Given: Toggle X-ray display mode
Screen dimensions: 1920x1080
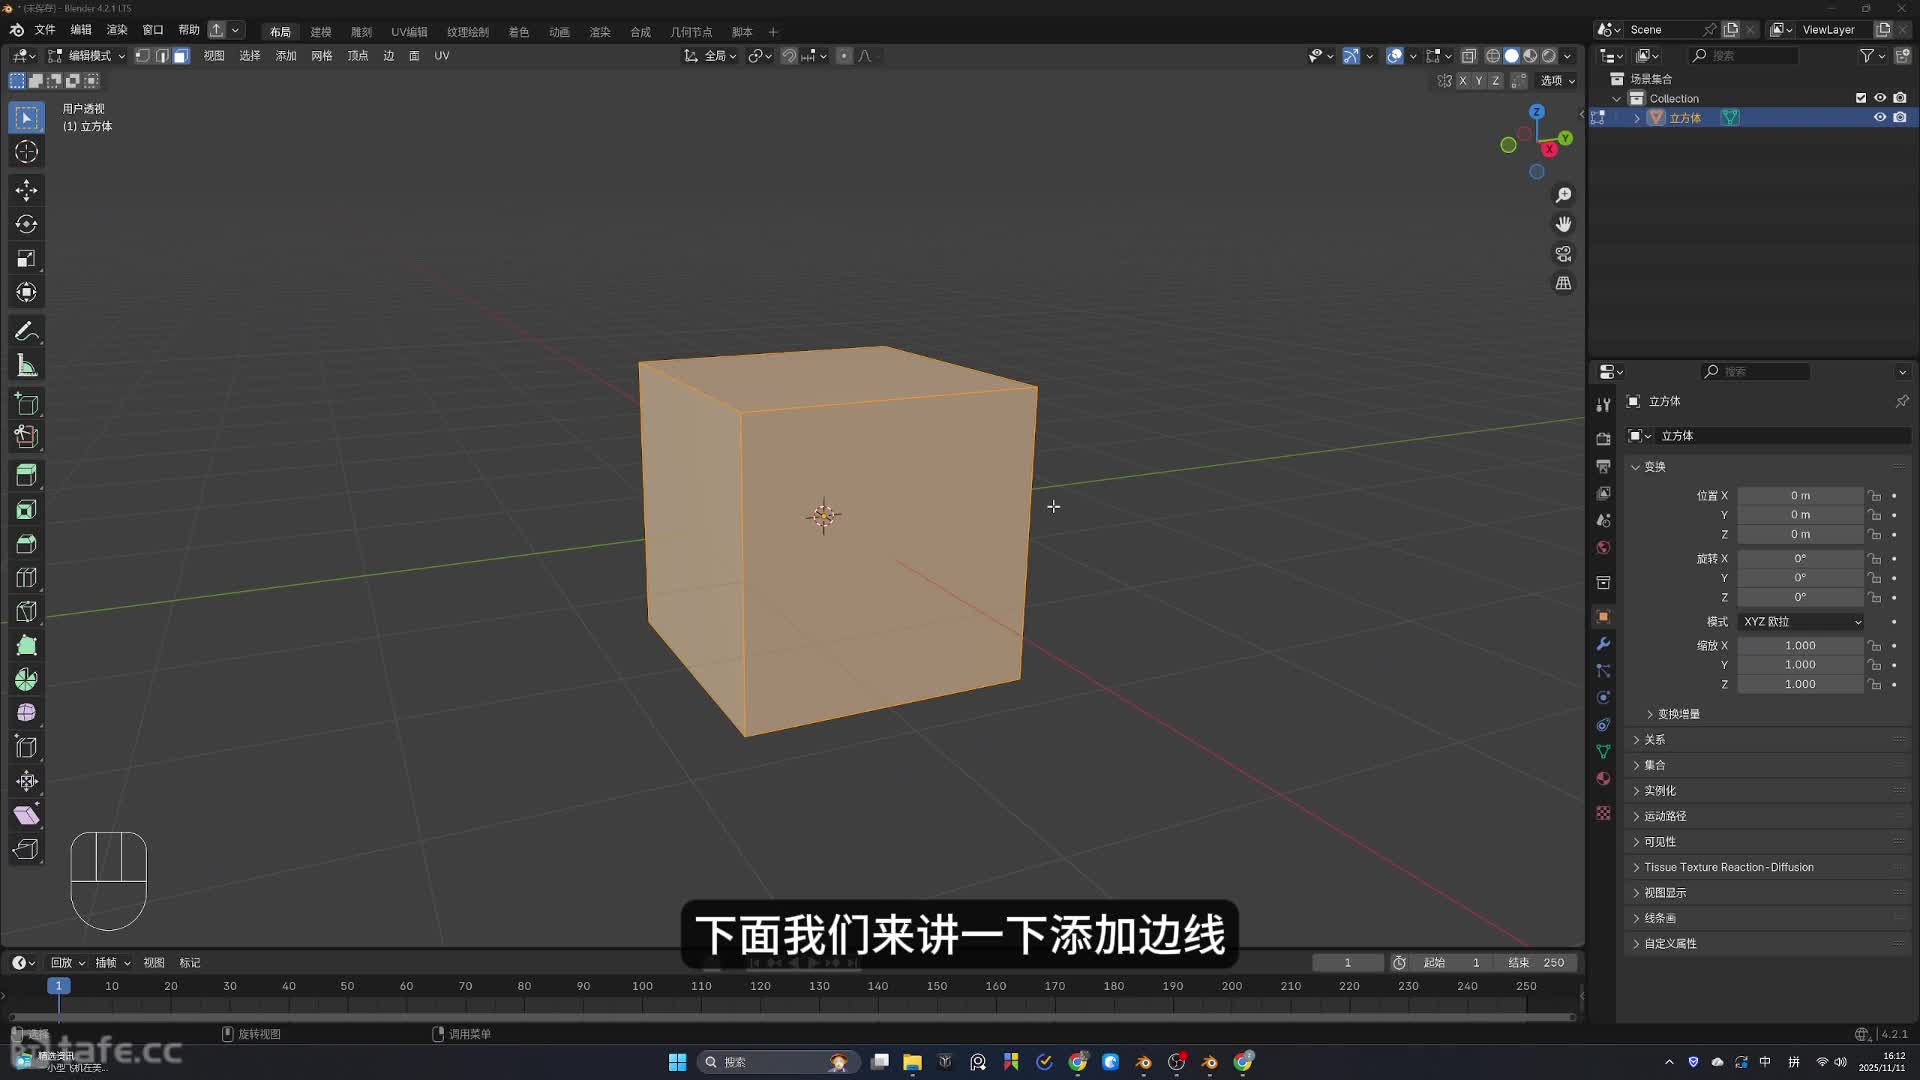Looking at the screenshot, I should click(1468, 56).
